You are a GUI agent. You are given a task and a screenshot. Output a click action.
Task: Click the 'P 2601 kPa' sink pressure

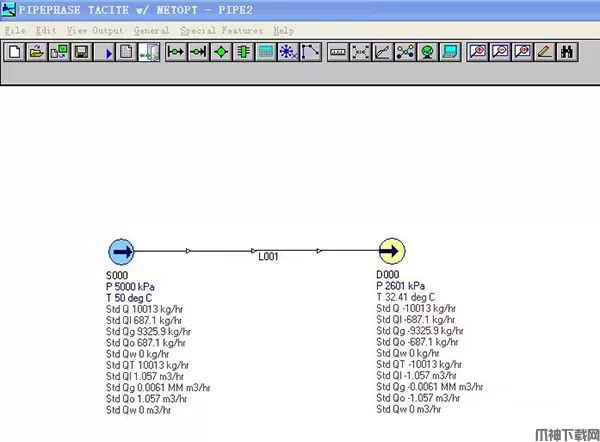[x=401, y=286]
